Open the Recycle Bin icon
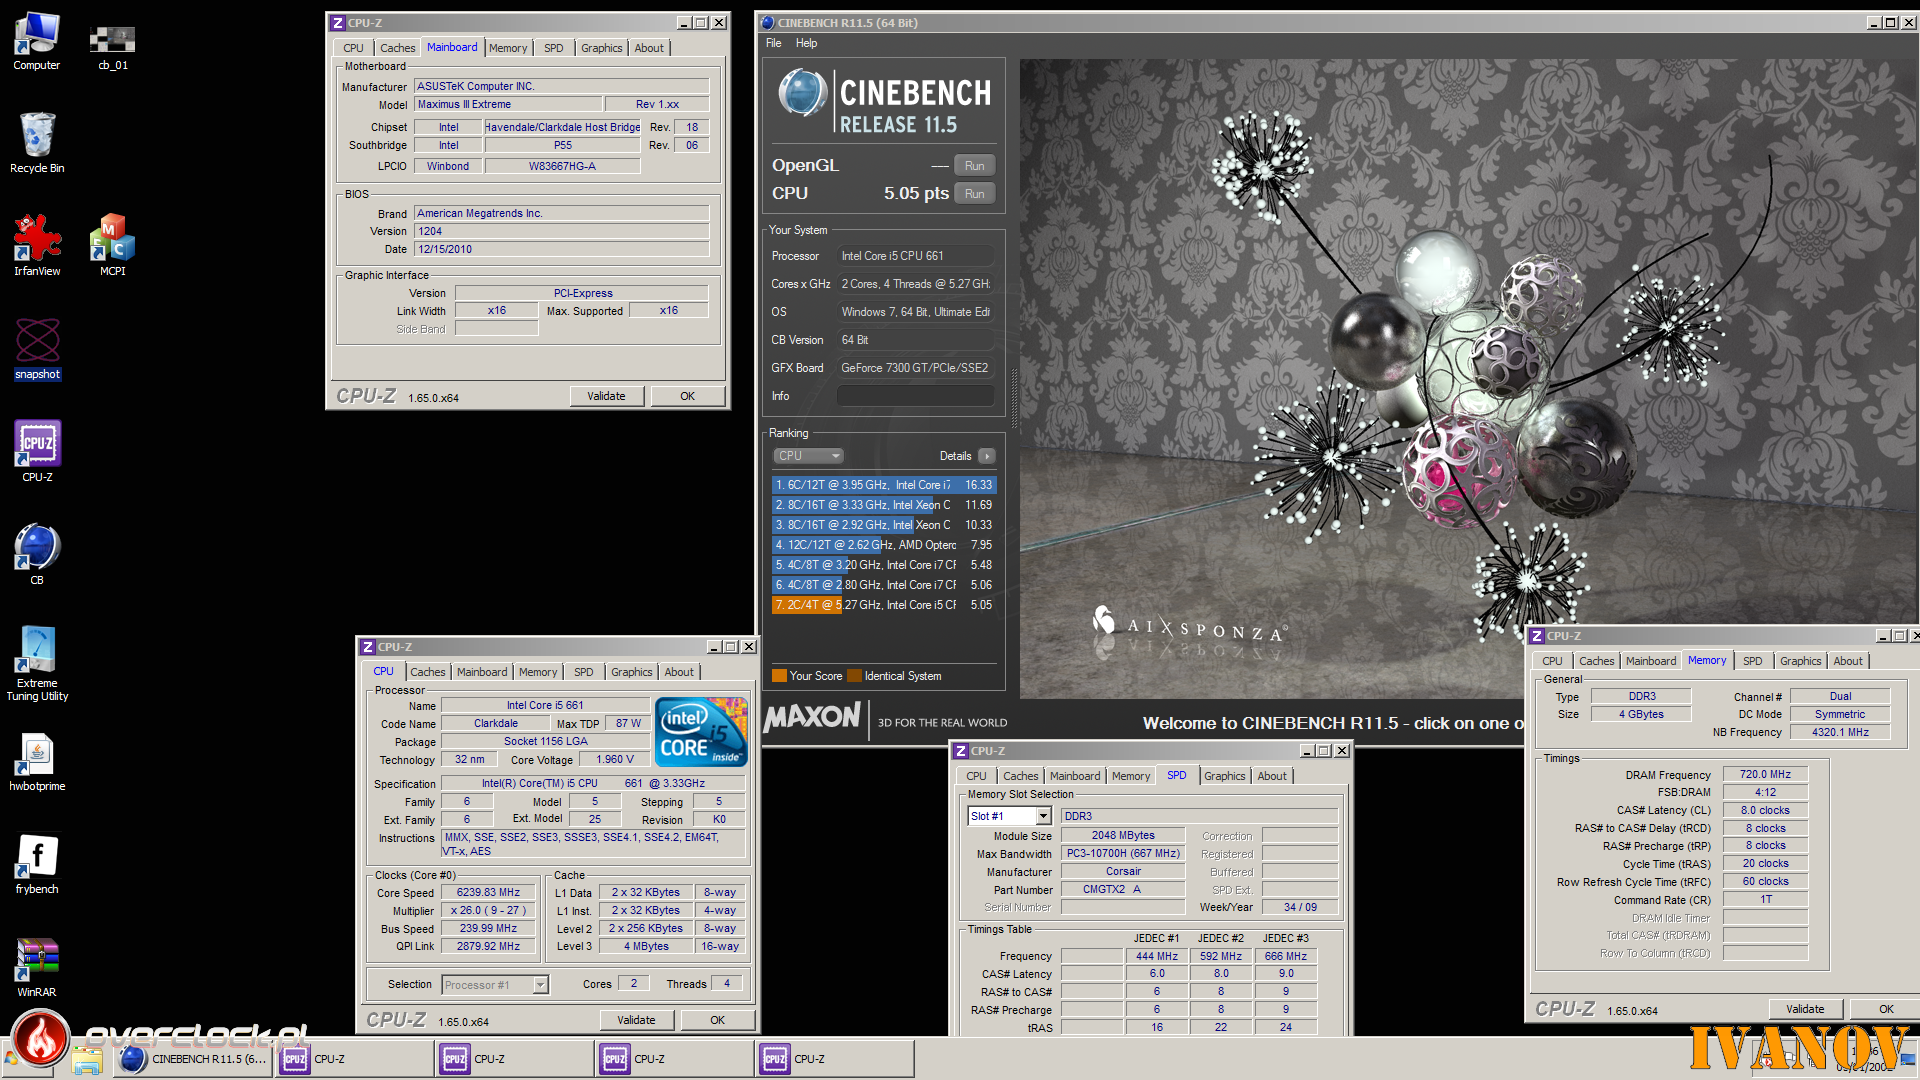1920x1080 pixels. coord(37,142)
